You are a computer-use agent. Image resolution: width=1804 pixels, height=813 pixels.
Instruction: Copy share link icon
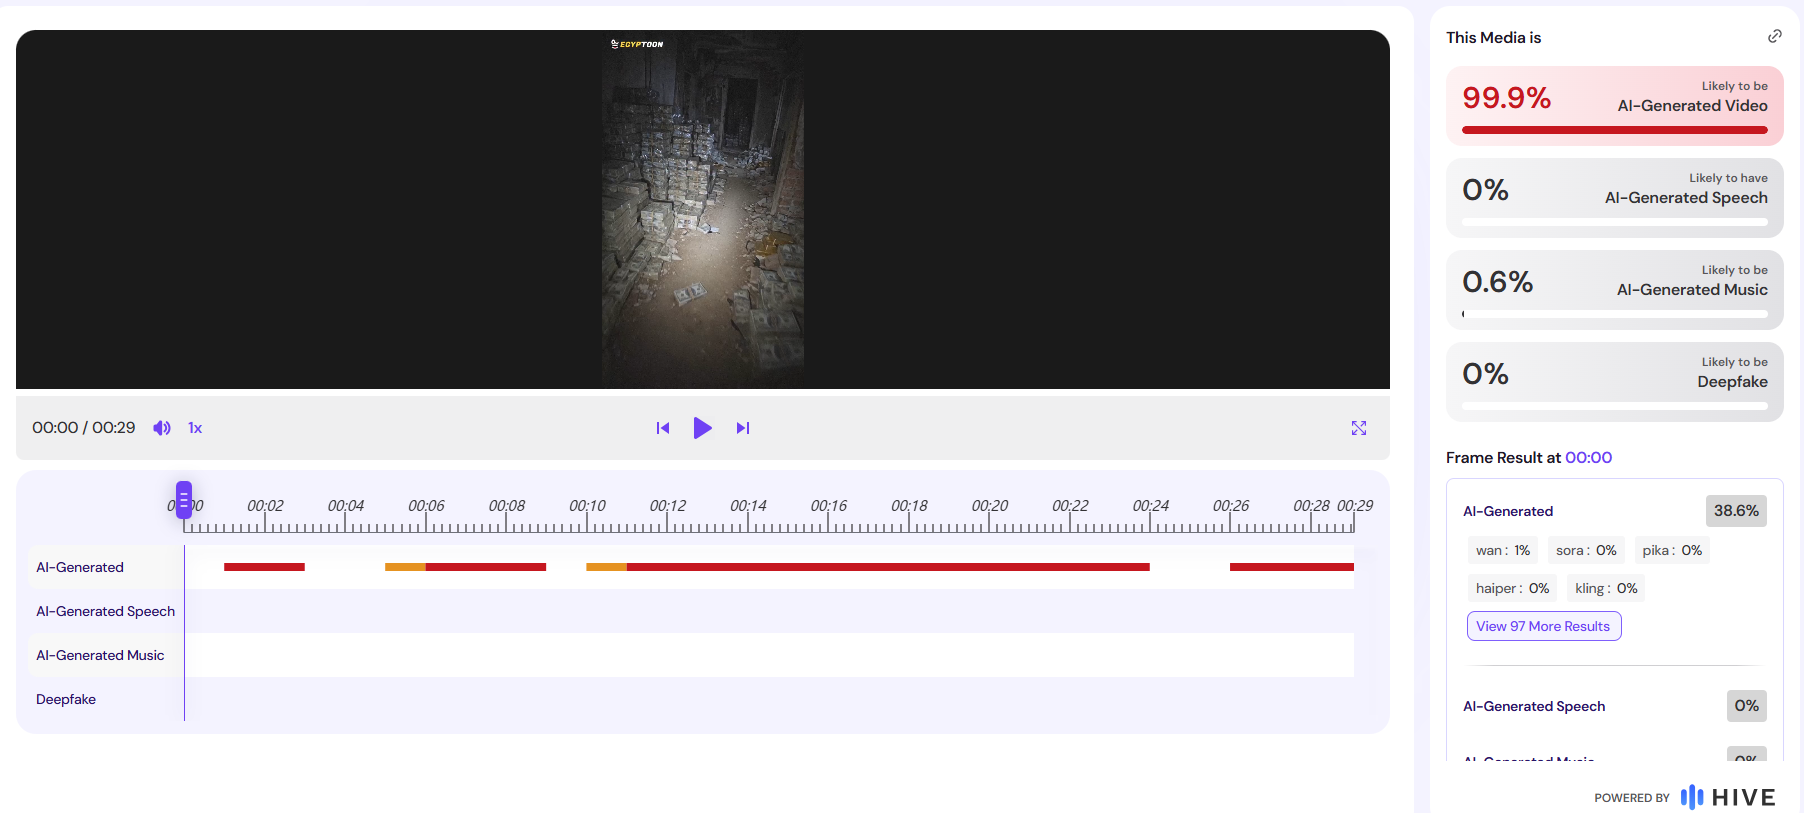1775,36
